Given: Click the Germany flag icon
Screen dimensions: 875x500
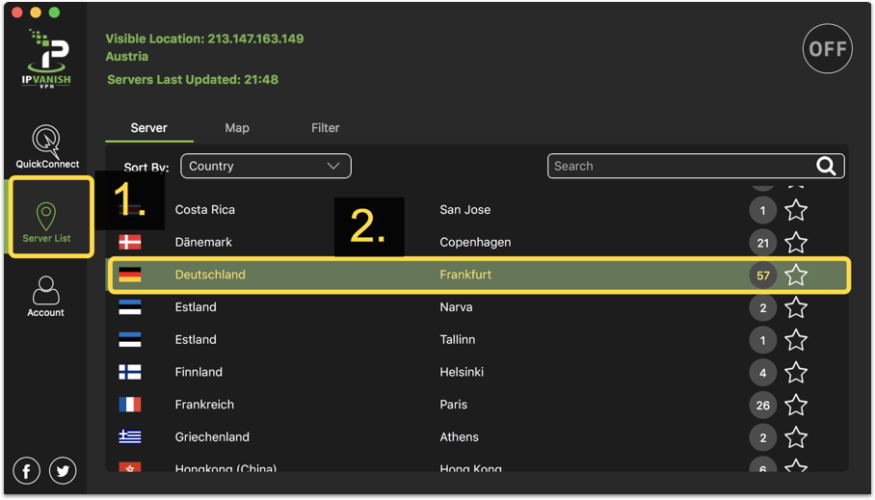Looking at the screenshot, I should point(130,275).
